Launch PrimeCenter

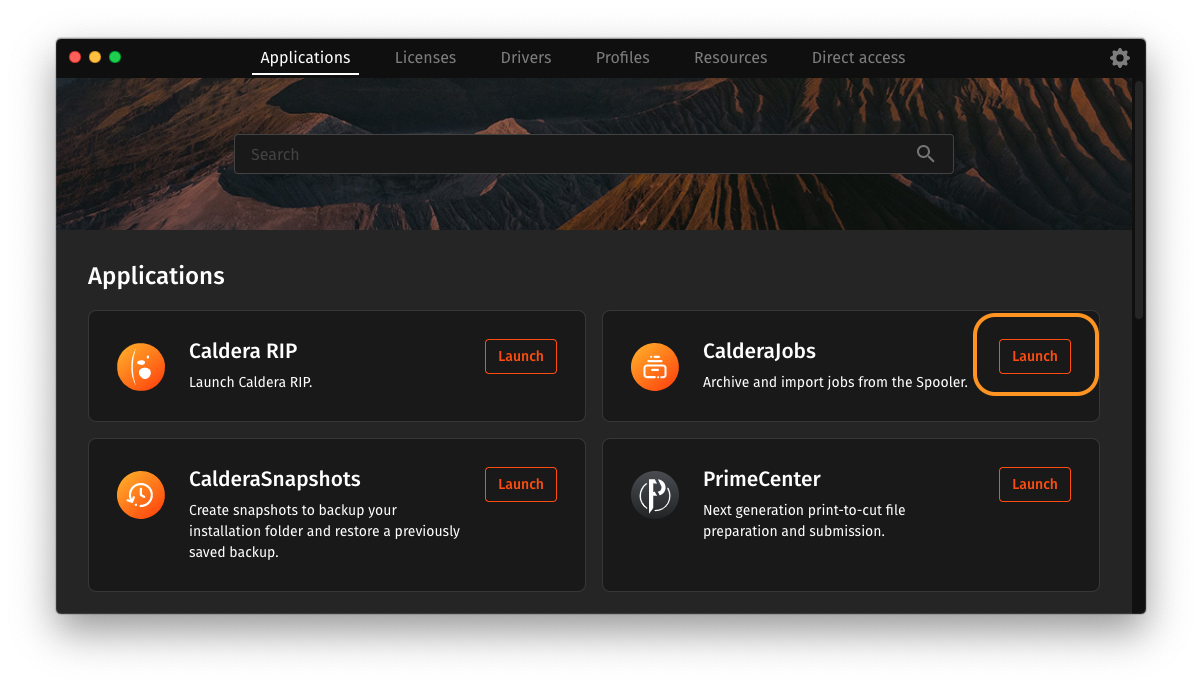click(1034, 484)
